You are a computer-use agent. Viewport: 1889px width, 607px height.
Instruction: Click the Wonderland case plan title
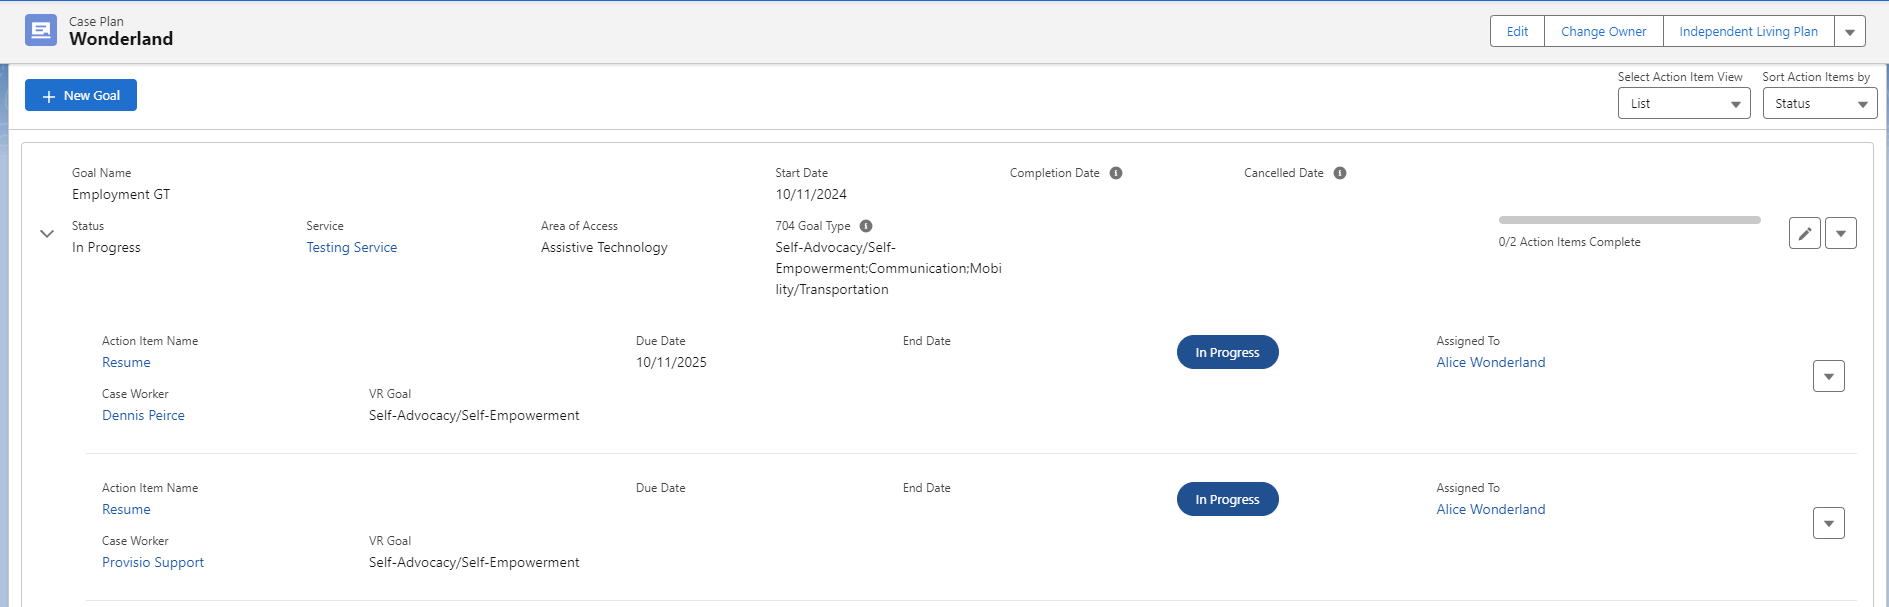pyautogui.click(x=121, y=39)
